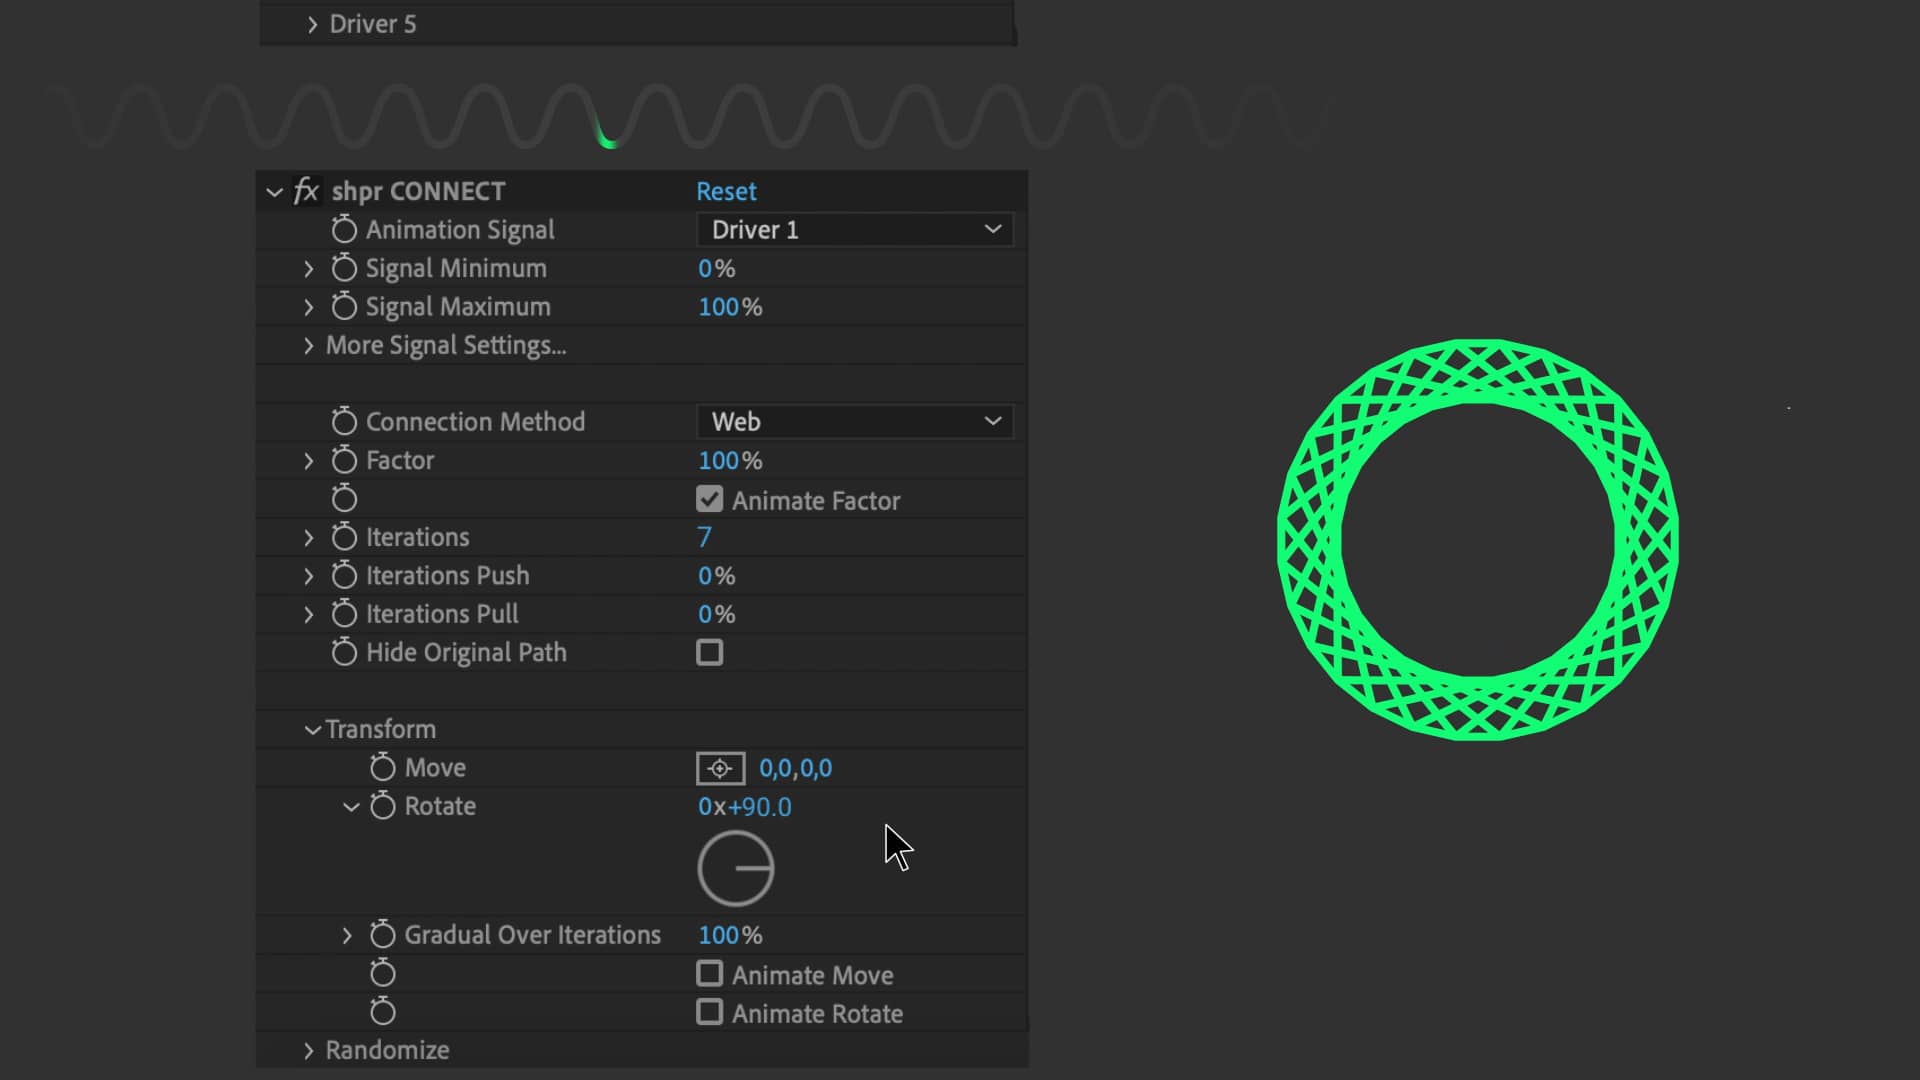
Task: Click the Signal Maximum 100% value
Action: click(x=730, y=306)
